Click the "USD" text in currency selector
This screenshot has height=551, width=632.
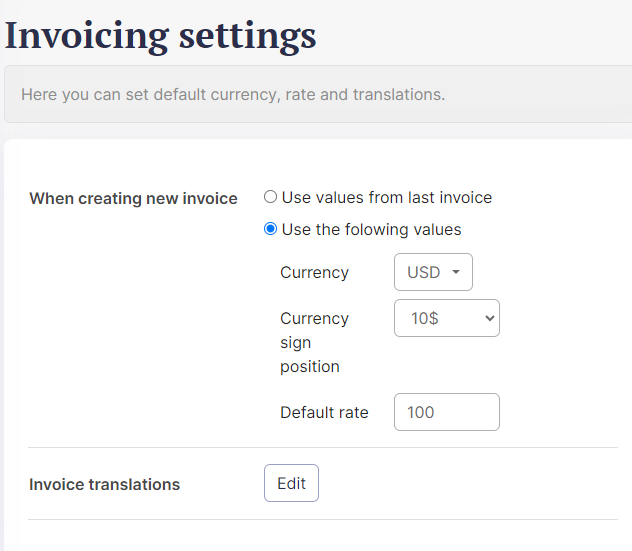point(423,272)
